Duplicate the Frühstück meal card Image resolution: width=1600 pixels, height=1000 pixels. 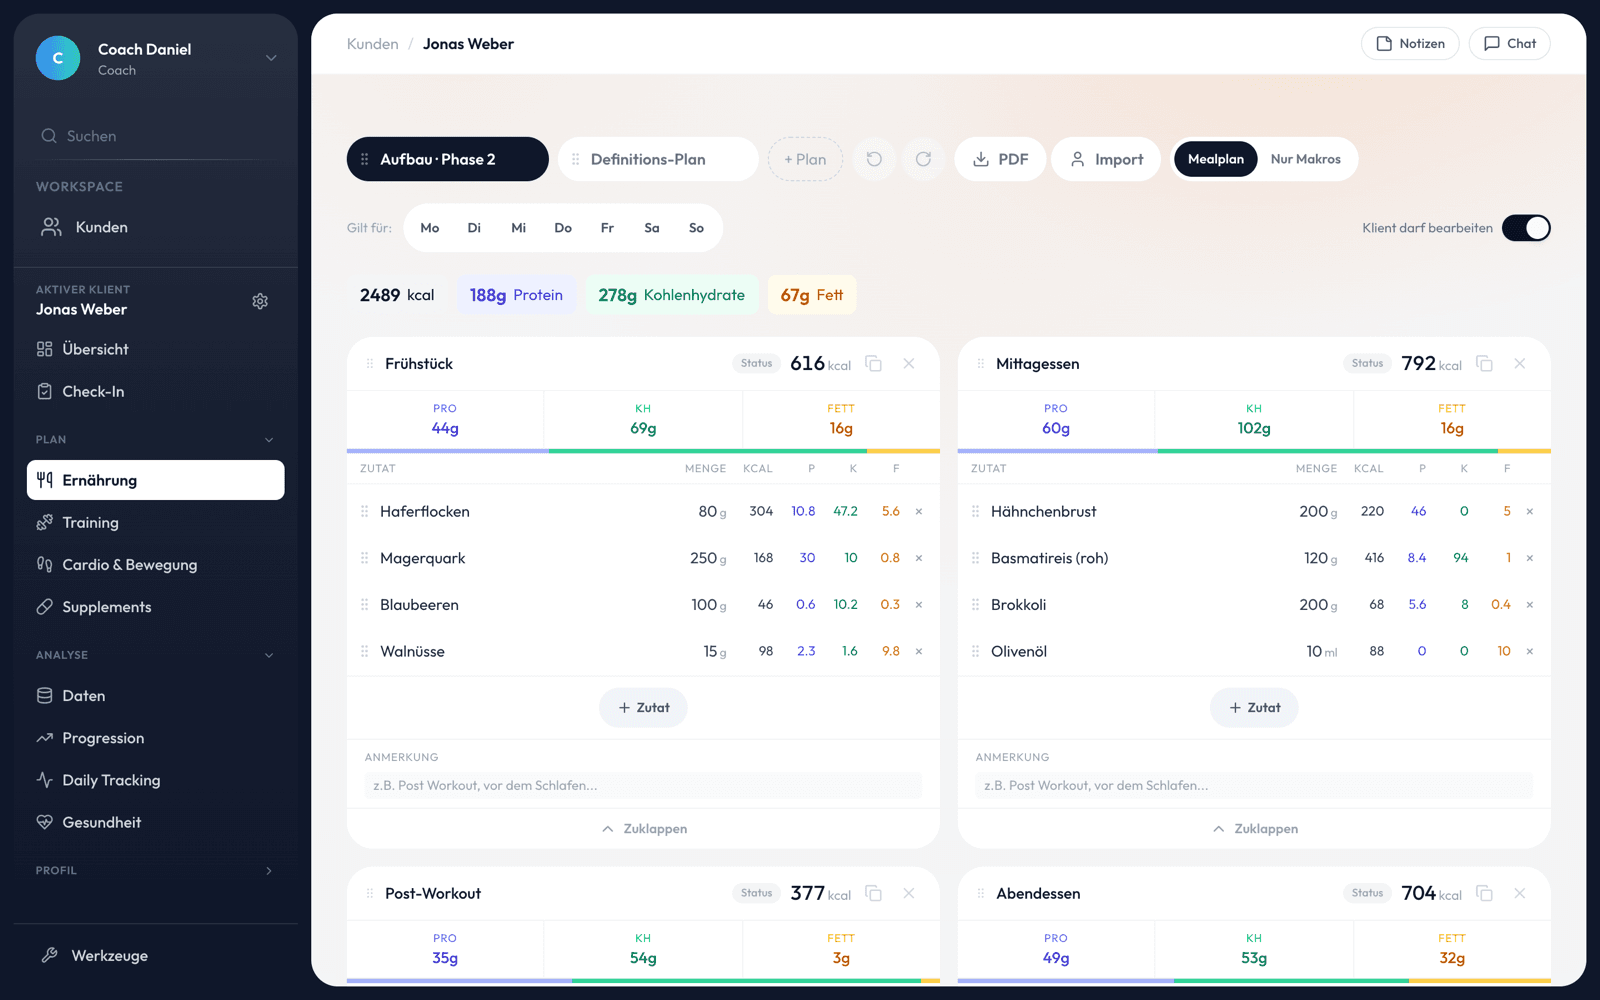click(x=873, y=364)
